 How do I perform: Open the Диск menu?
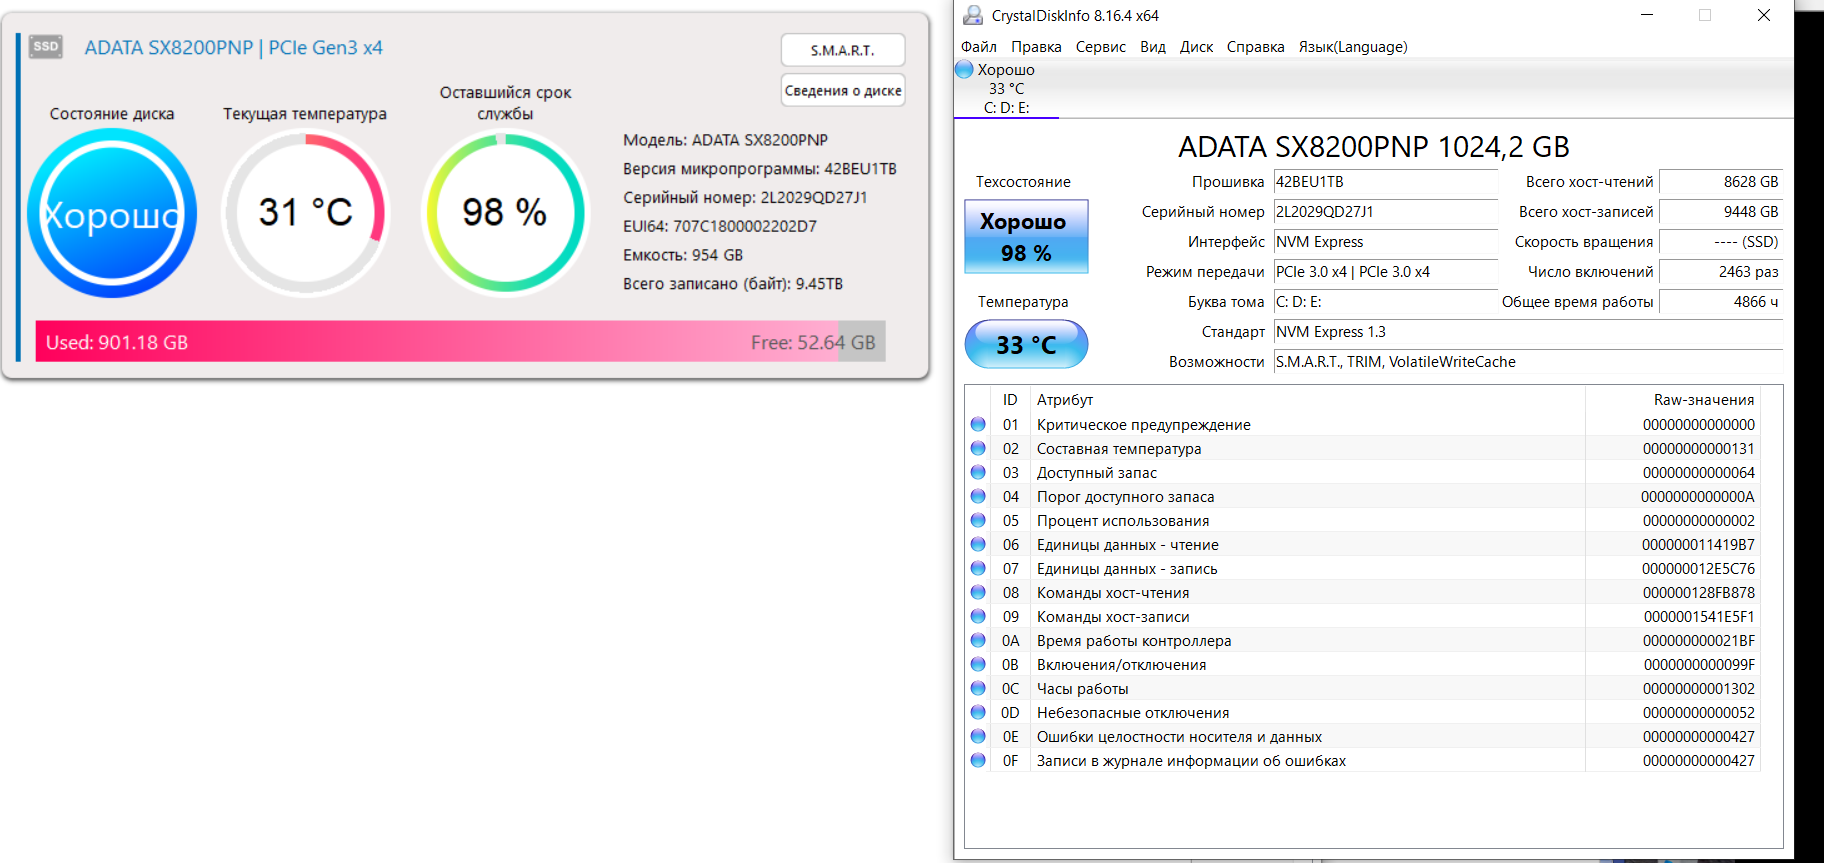[1196, 47]
